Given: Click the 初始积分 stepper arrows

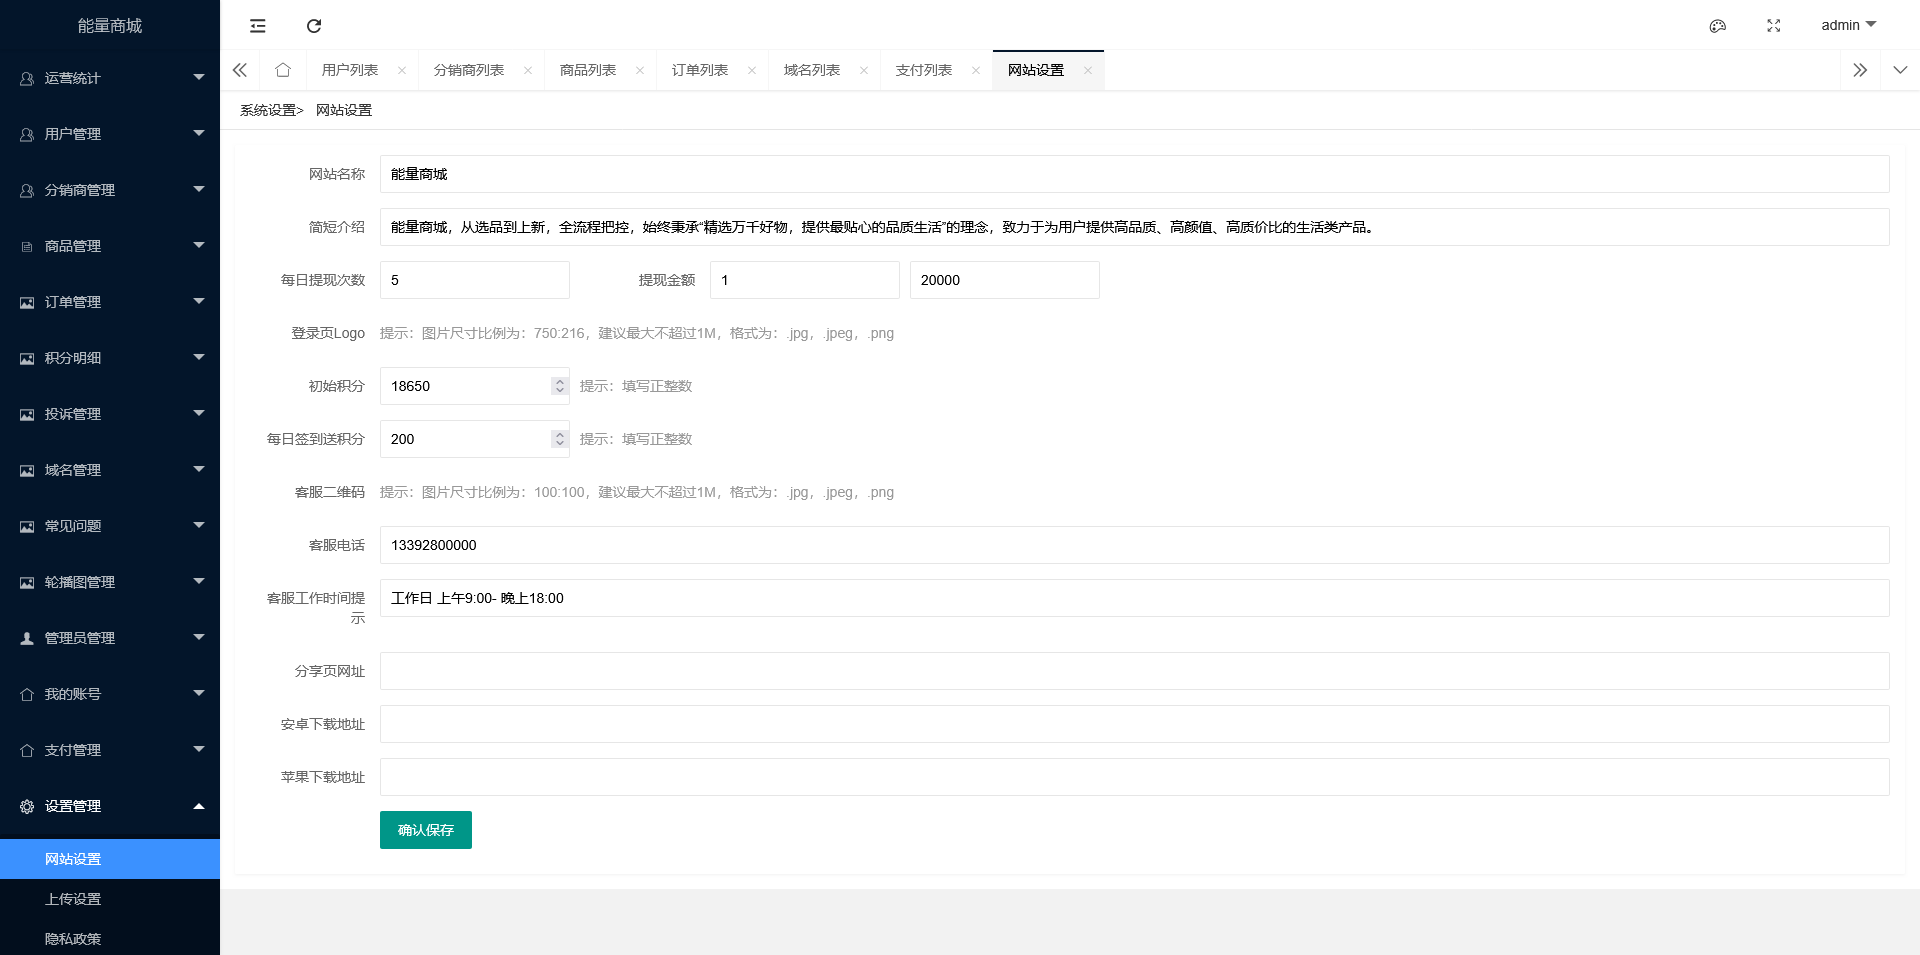Looking at the screenshot, I should 560,386.
